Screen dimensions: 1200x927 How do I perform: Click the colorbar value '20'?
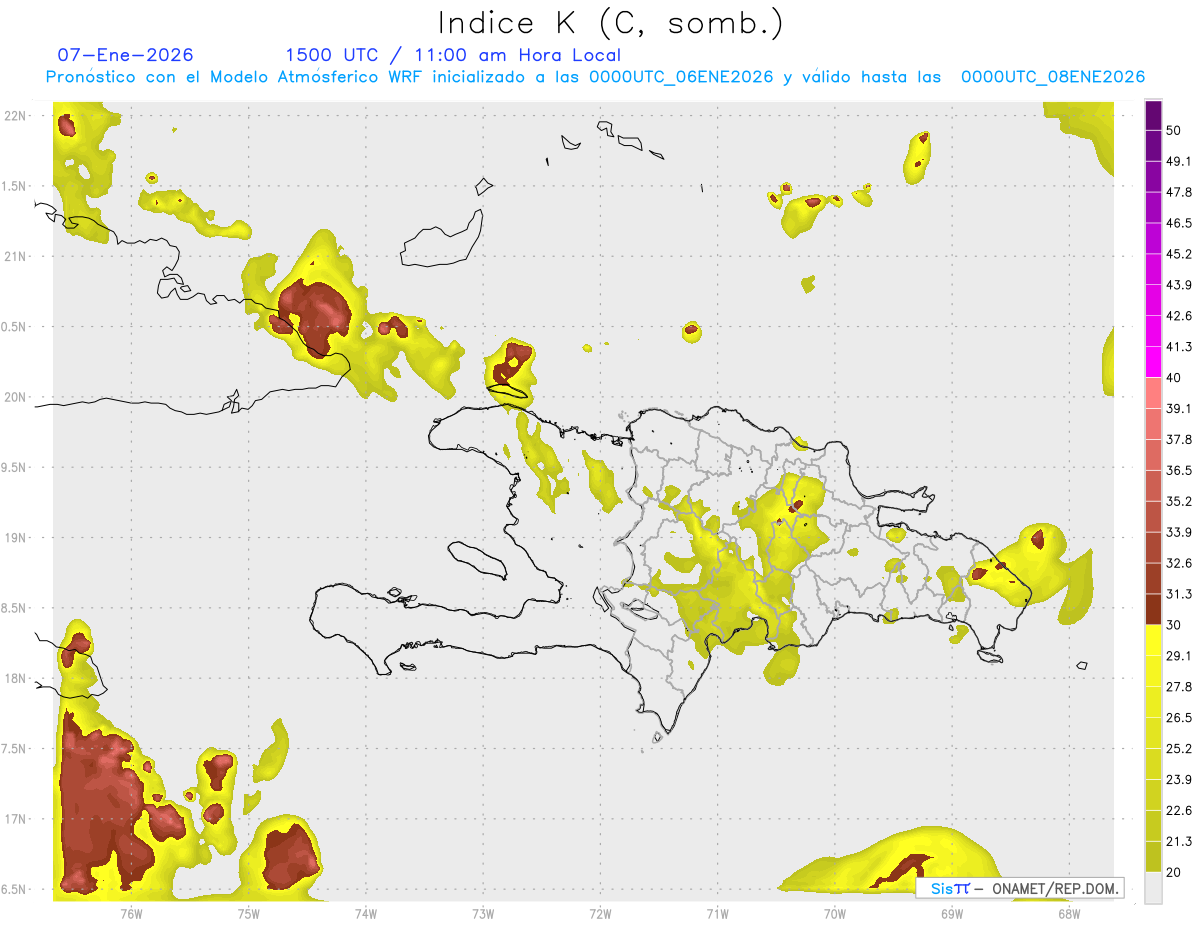(1174, 873)
